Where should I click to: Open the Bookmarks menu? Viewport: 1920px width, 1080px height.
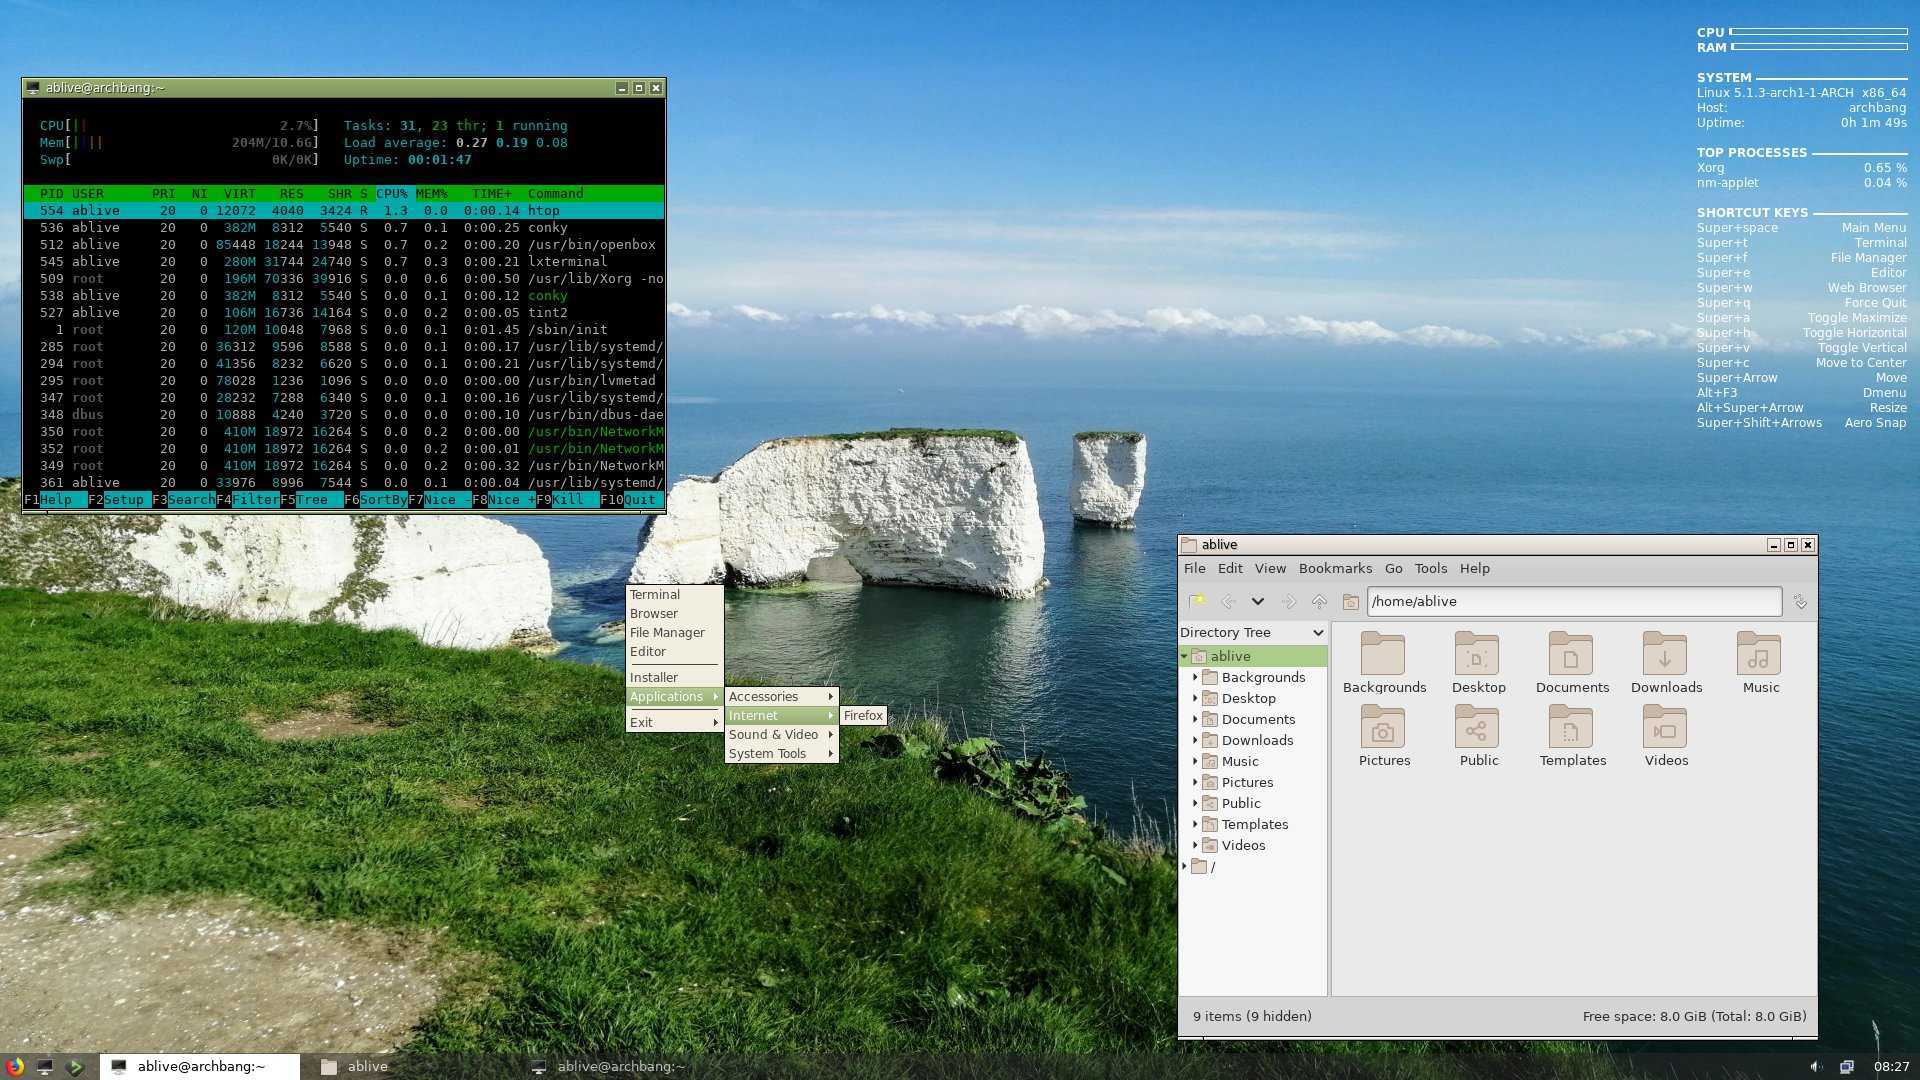coord(1334,568)
